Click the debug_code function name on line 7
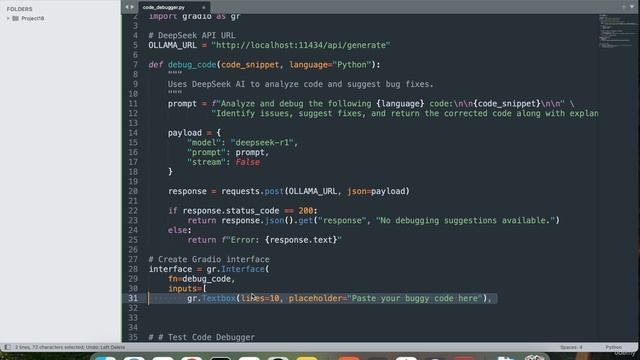This screenshot has height=360, width=640. click(x=192, y=65)
